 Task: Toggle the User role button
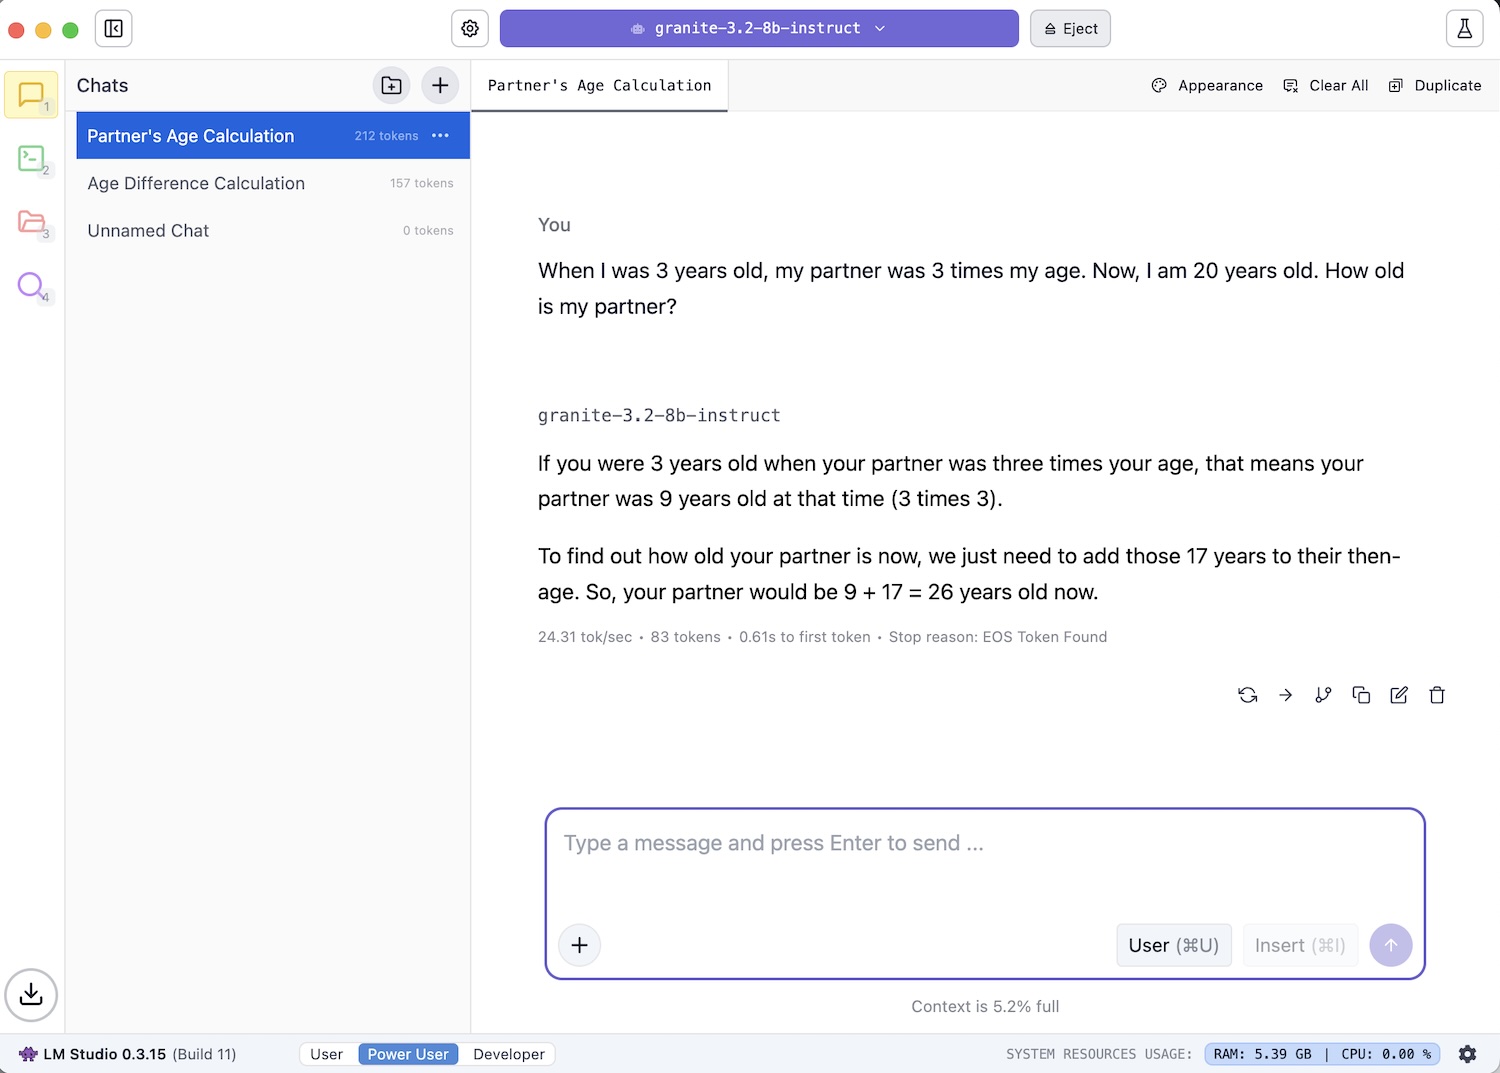point(1174,945)
